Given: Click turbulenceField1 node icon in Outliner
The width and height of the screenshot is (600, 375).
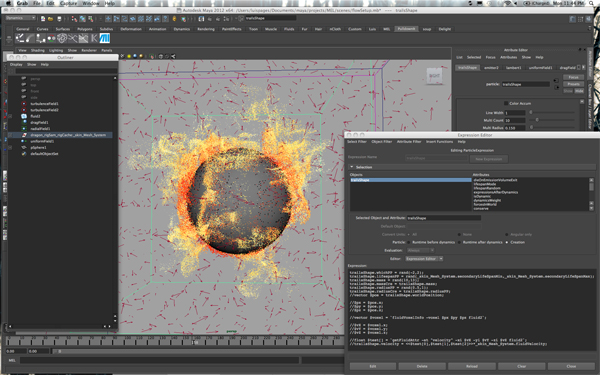Looking at the screenshot, I should coord(24,104).
